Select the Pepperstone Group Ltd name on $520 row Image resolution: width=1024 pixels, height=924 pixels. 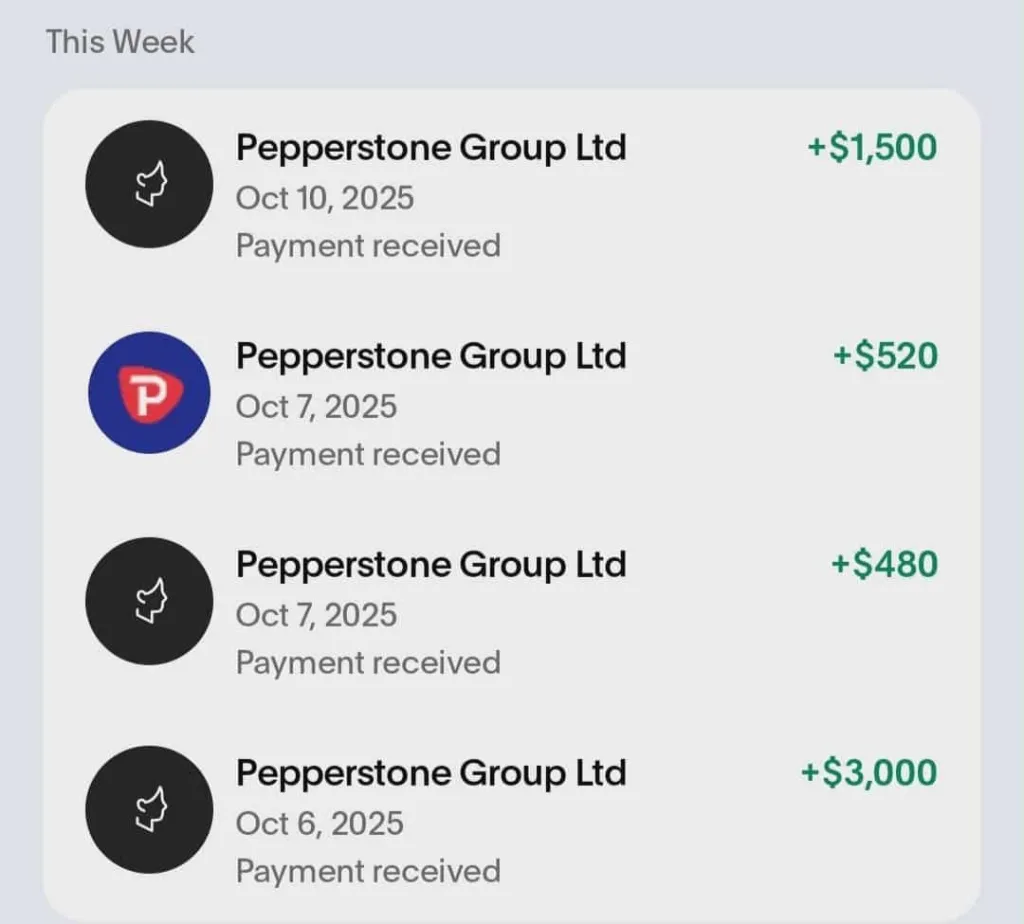pos(431,356)
